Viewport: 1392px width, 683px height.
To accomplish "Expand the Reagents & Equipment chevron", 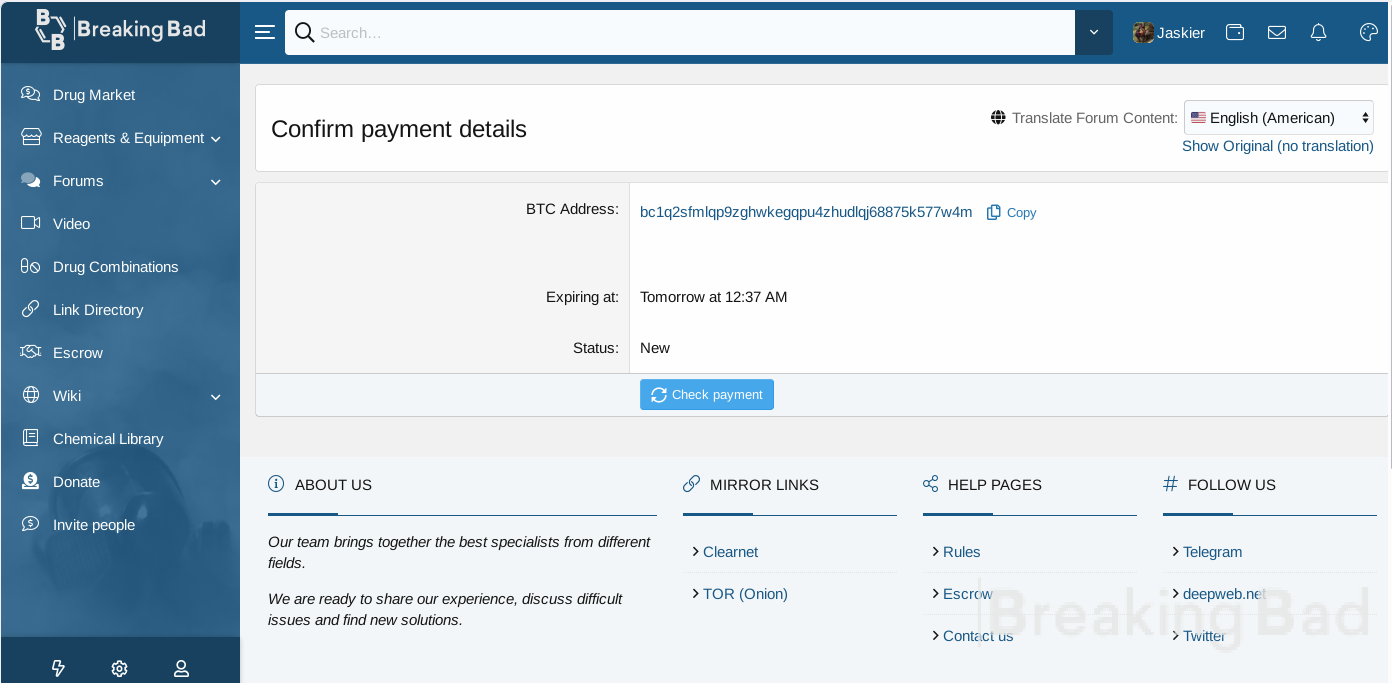I will [x=216, y=139].
